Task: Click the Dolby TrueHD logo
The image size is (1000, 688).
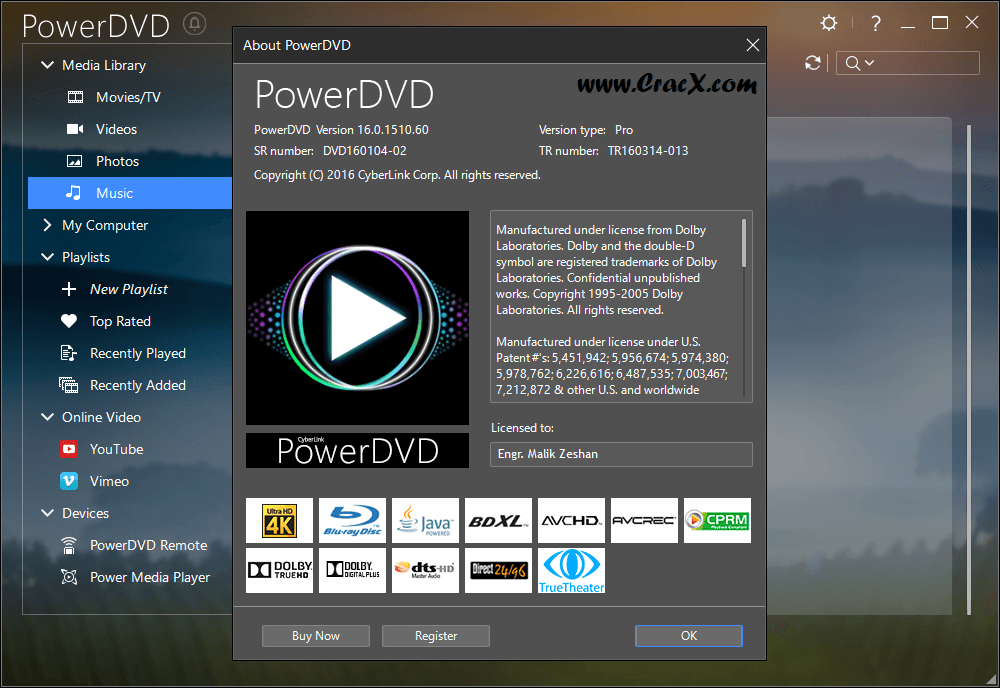Action: pyautogui.click(x=279, y=570)
